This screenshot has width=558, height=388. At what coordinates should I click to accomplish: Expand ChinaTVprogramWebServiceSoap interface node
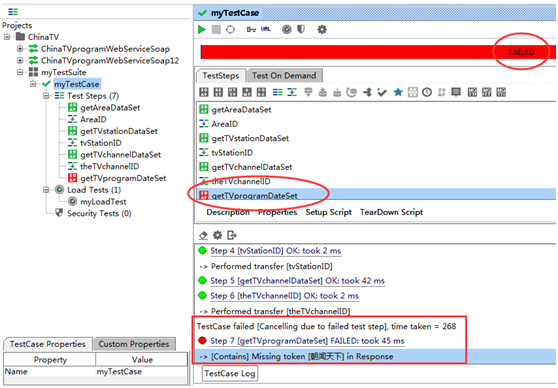click(x=20, y=48)
